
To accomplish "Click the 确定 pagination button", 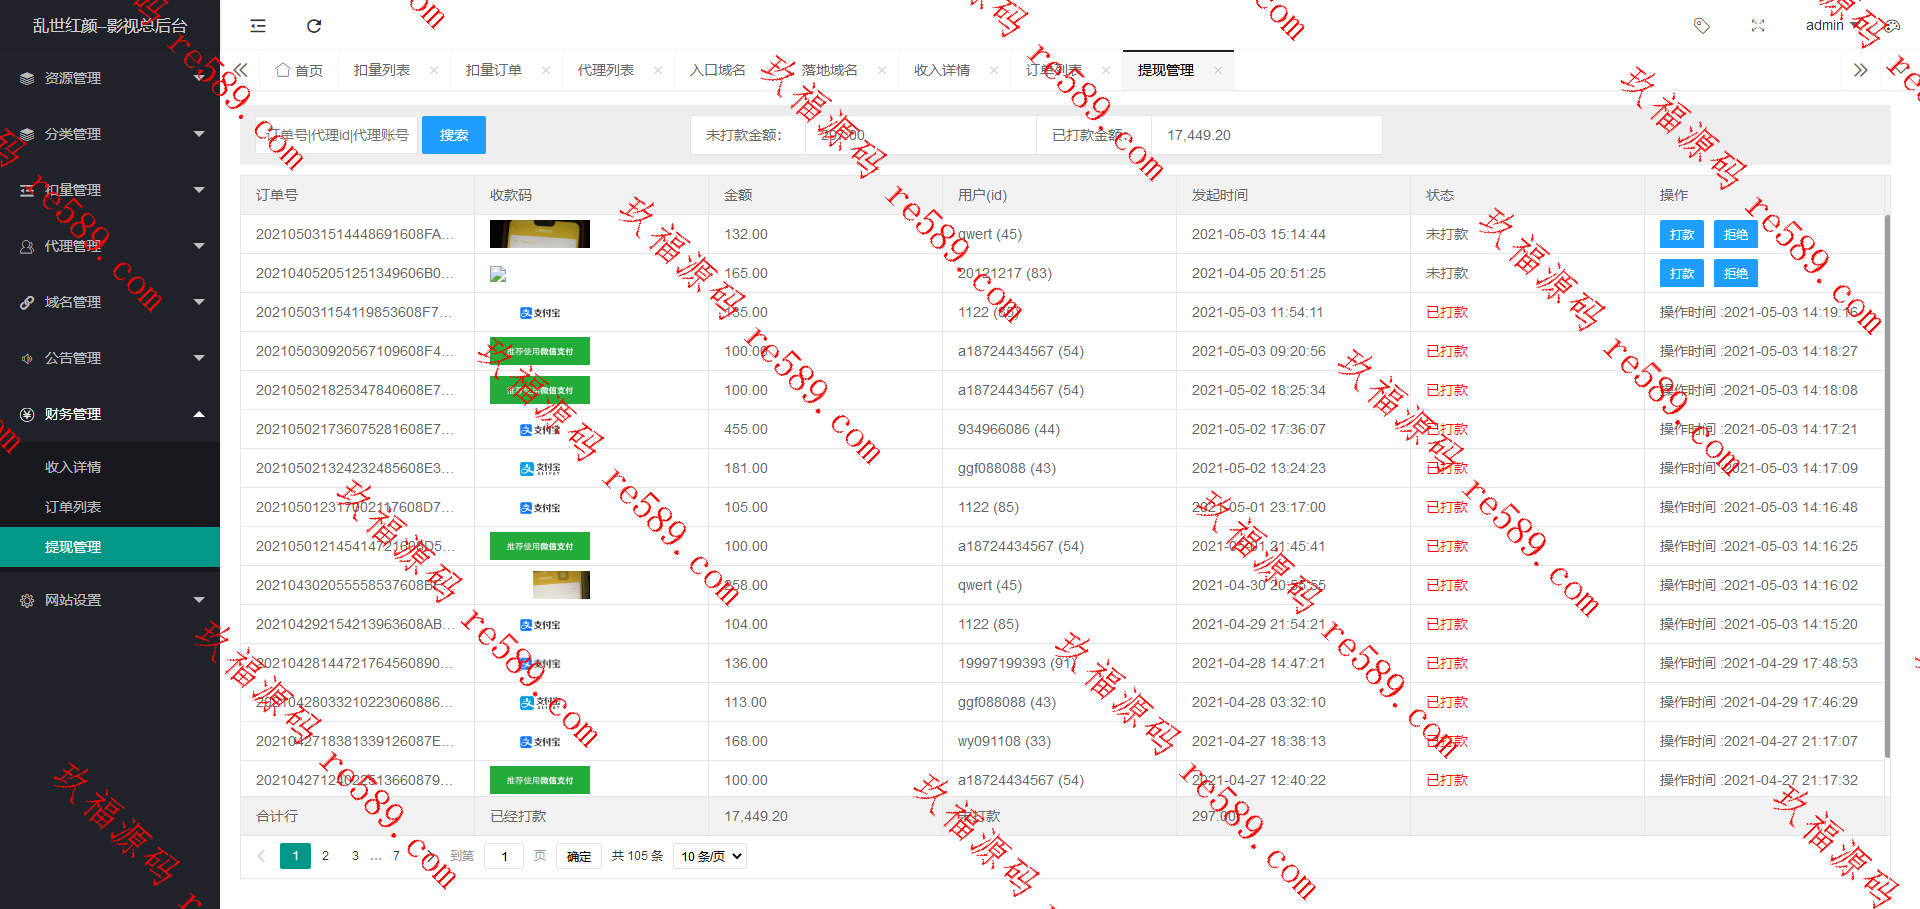I will click(x=579, y=856).
